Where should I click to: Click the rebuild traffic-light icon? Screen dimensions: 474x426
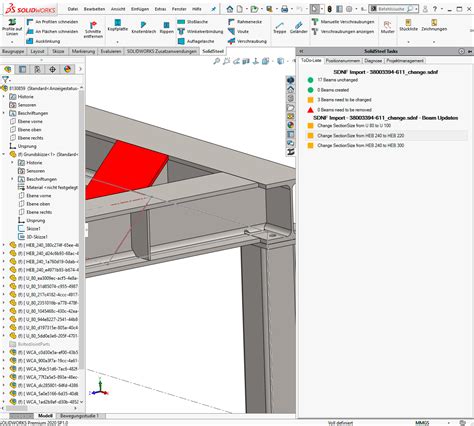tap(329, 9)
